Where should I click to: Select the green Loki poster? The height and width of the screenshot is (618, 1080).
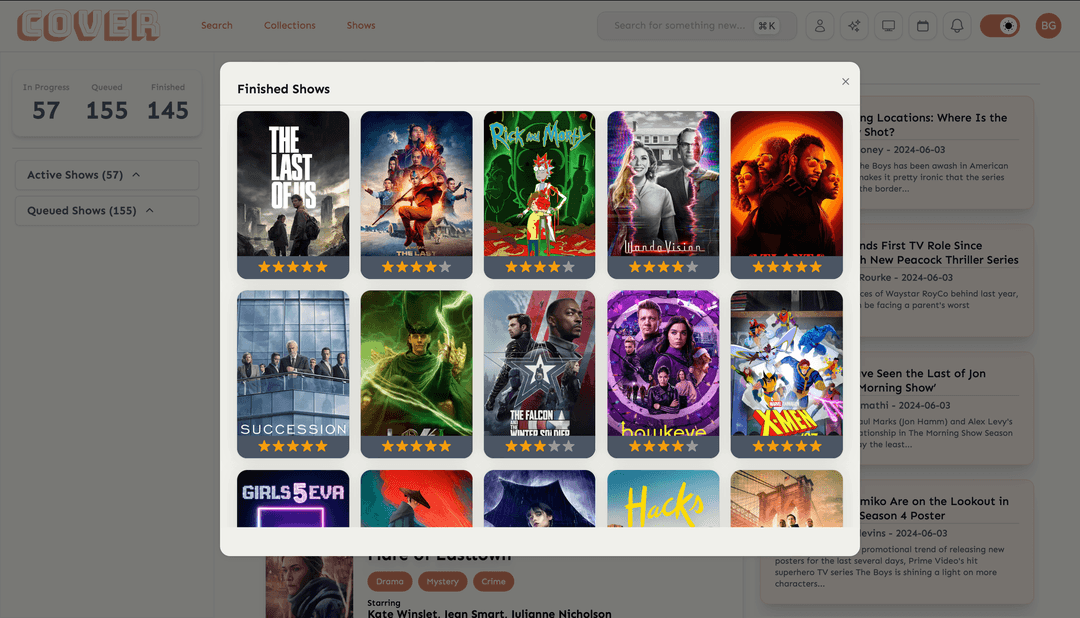[x=417, y=363]
